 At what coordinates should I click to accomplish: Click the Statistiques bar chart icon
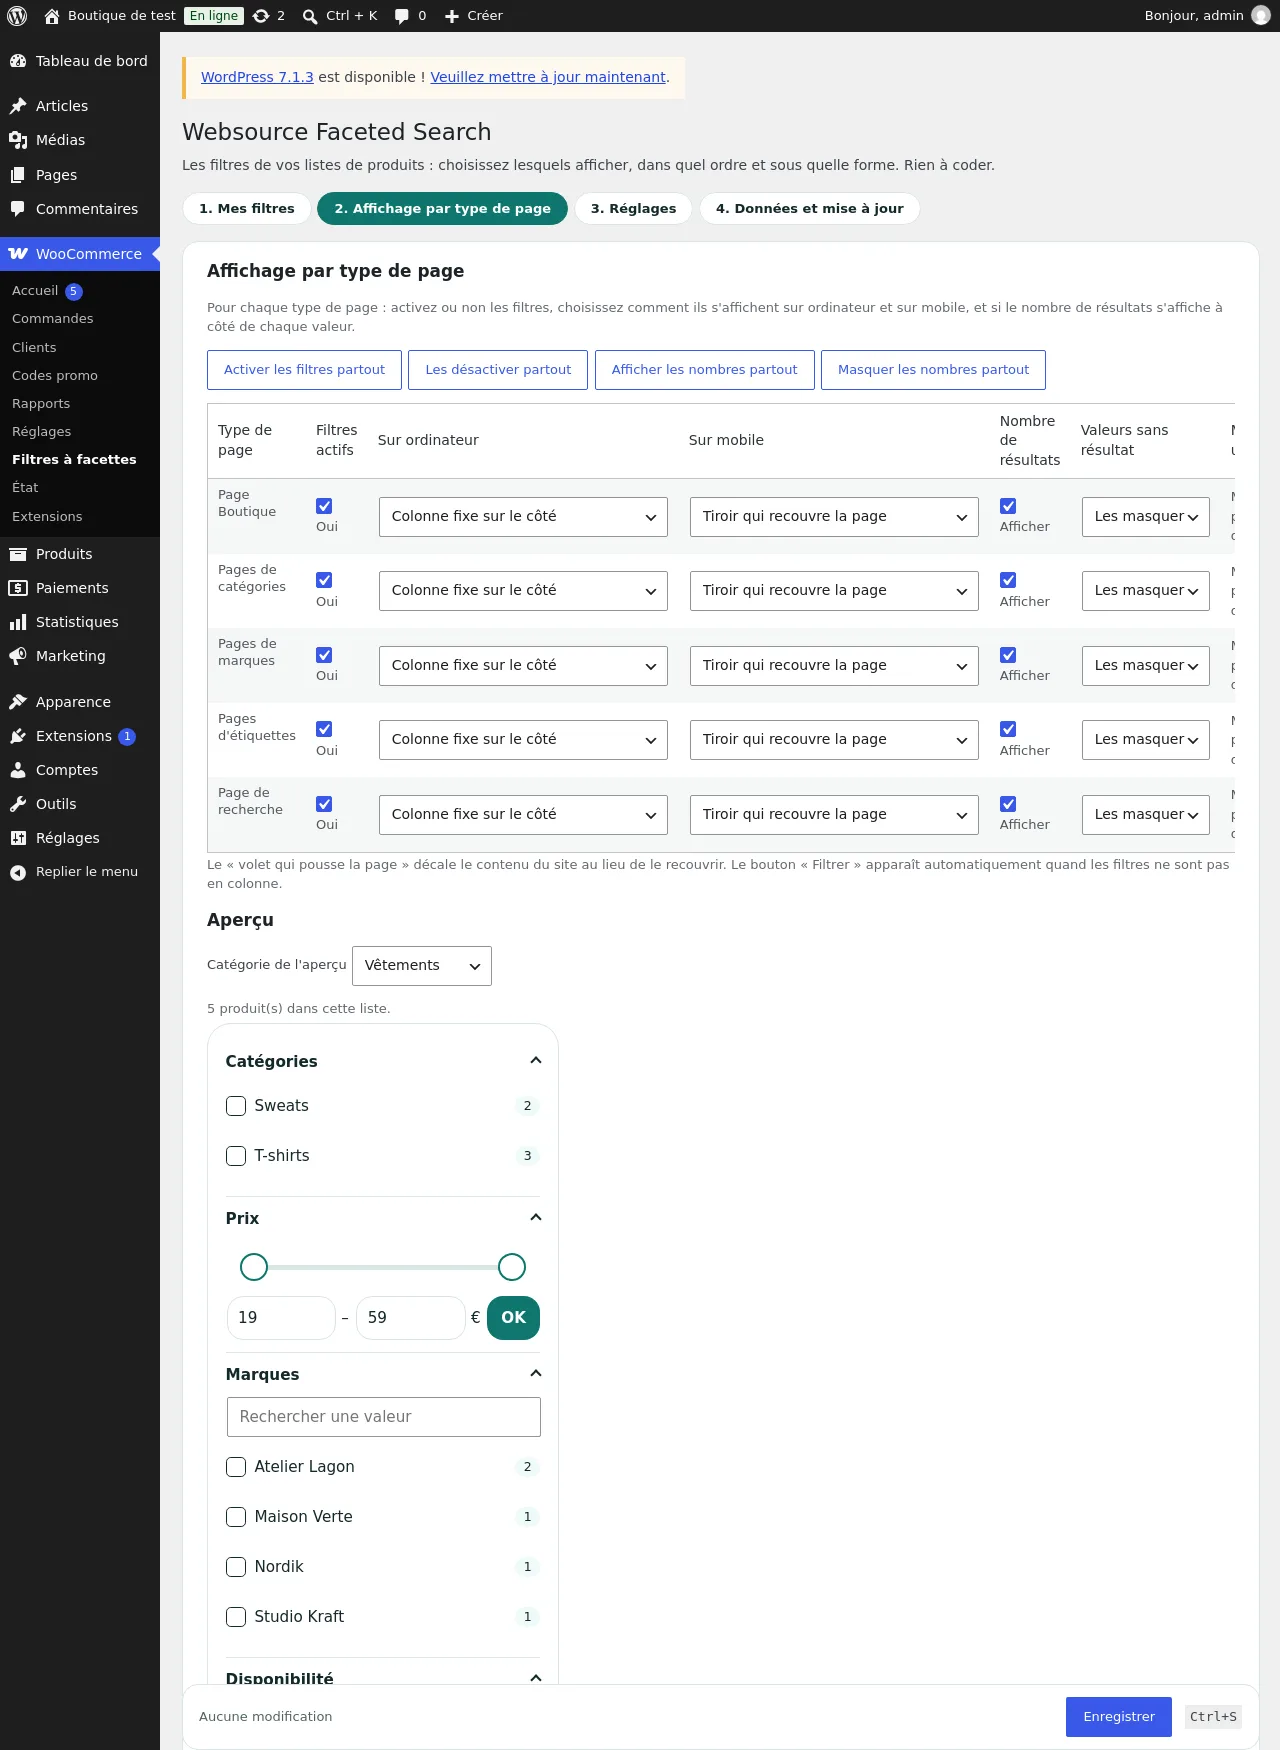coord(18,622)
